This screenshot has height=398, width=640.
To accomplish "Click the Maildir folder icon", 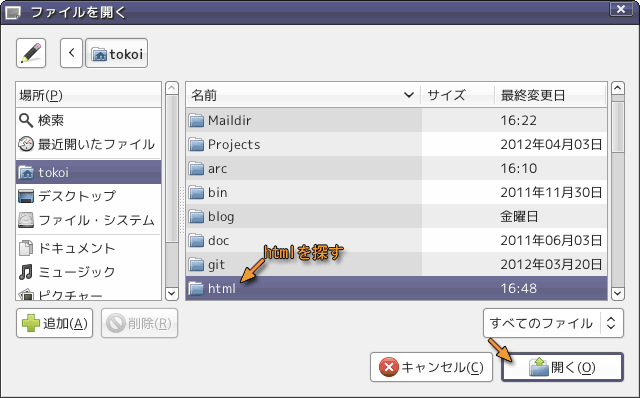I will [196, 120].
